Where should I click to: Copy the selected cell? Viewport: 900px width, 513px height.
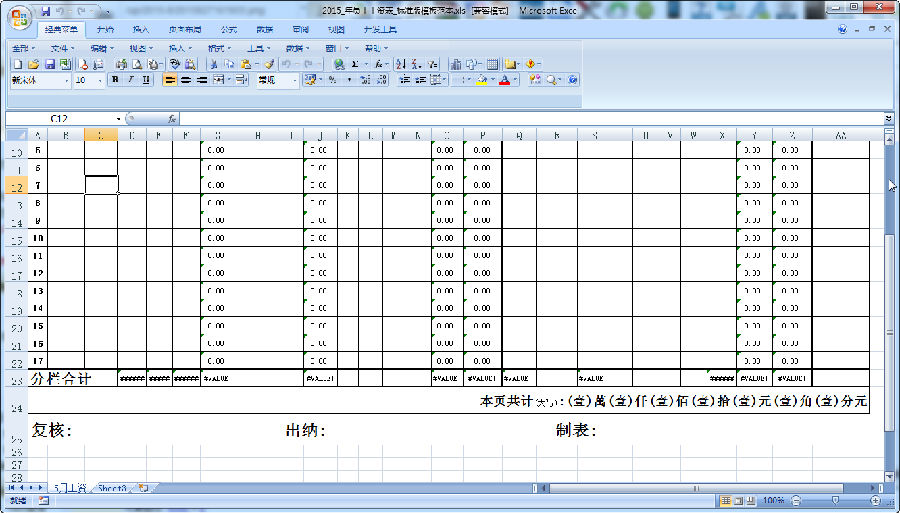click(x=230, y=64)
